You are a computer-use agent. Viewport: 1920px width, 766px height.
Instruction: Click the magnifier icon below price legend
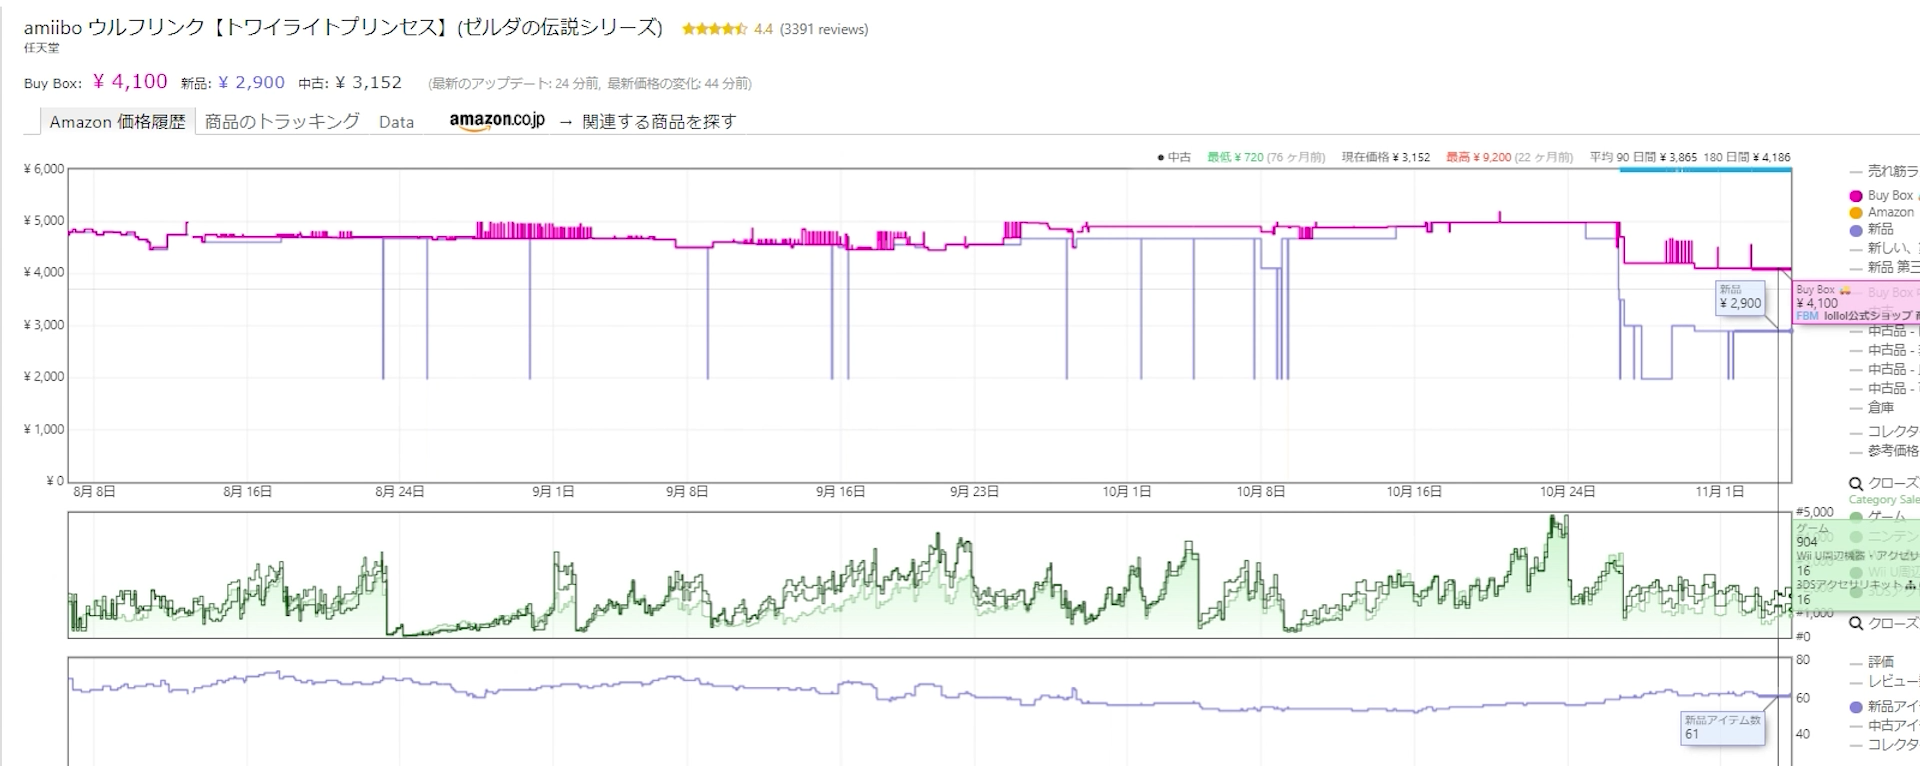(1856, 483)
